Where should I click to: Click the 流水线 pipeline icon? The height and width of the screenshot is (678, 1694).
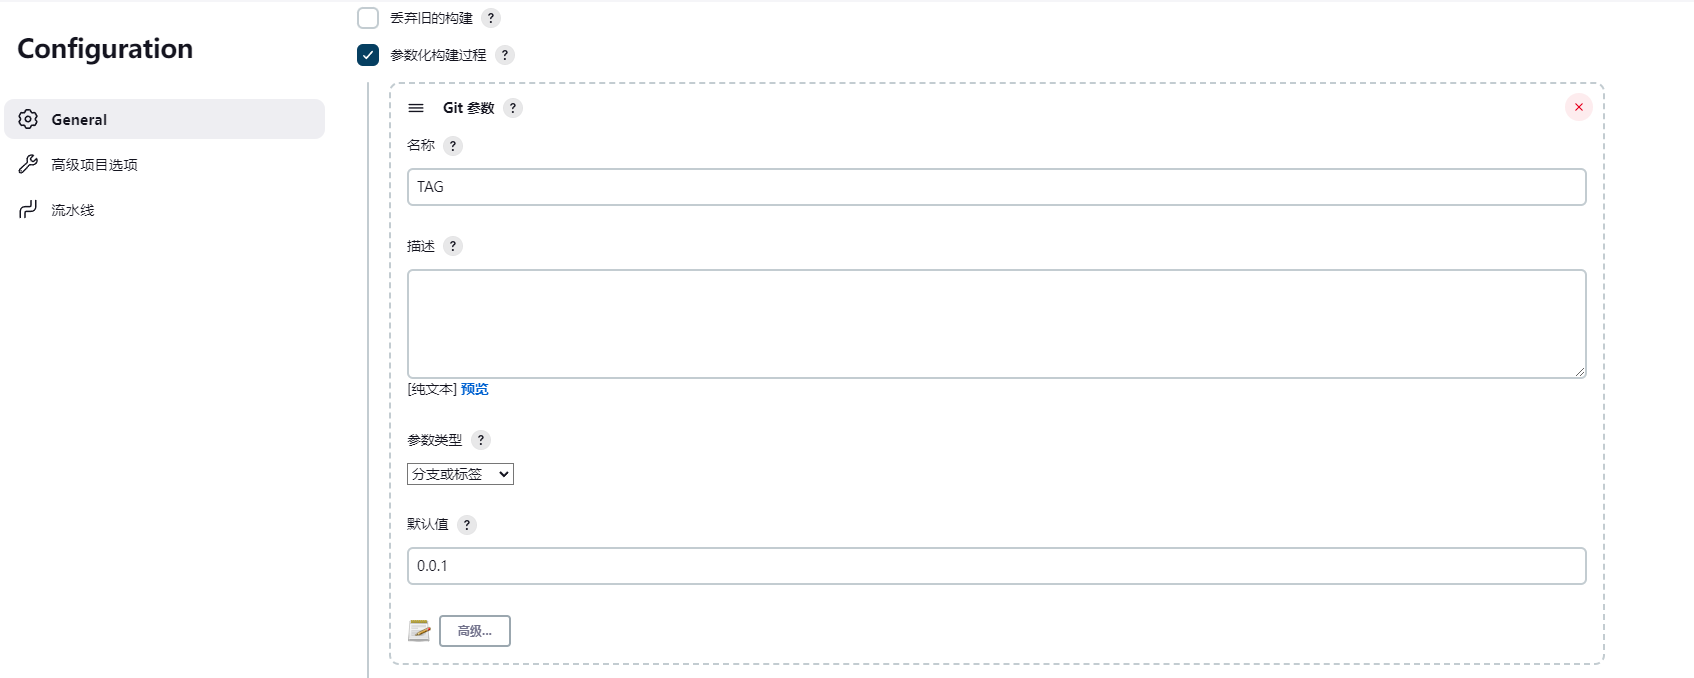click(x=28, y=209)
